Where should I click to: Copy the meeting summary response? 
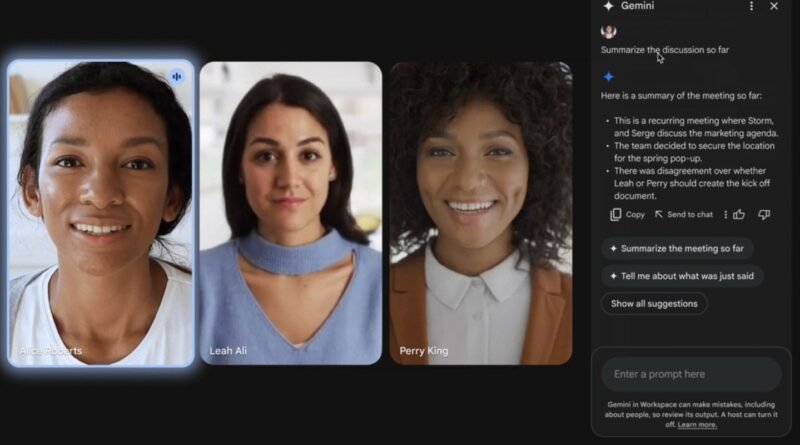coord(628,214)
